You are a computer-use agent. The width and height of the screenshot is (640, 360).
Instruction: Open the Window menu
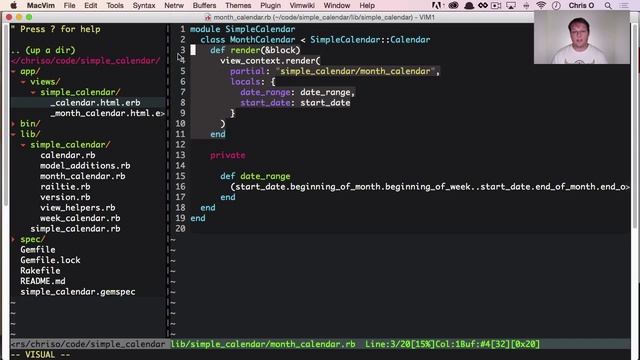(x=337, y=5)
